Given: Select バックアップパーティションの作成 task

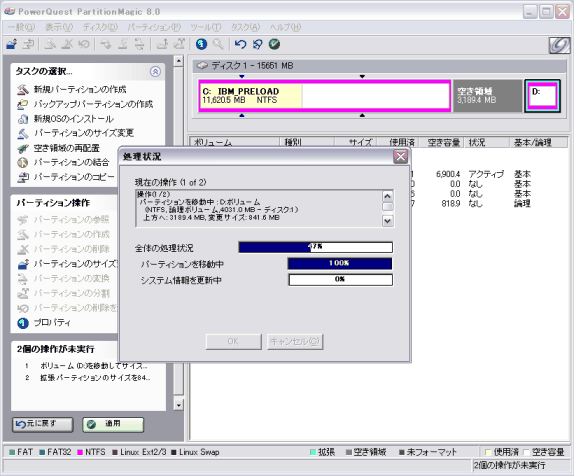Looking at the screenshot, I should click(93, 104).
